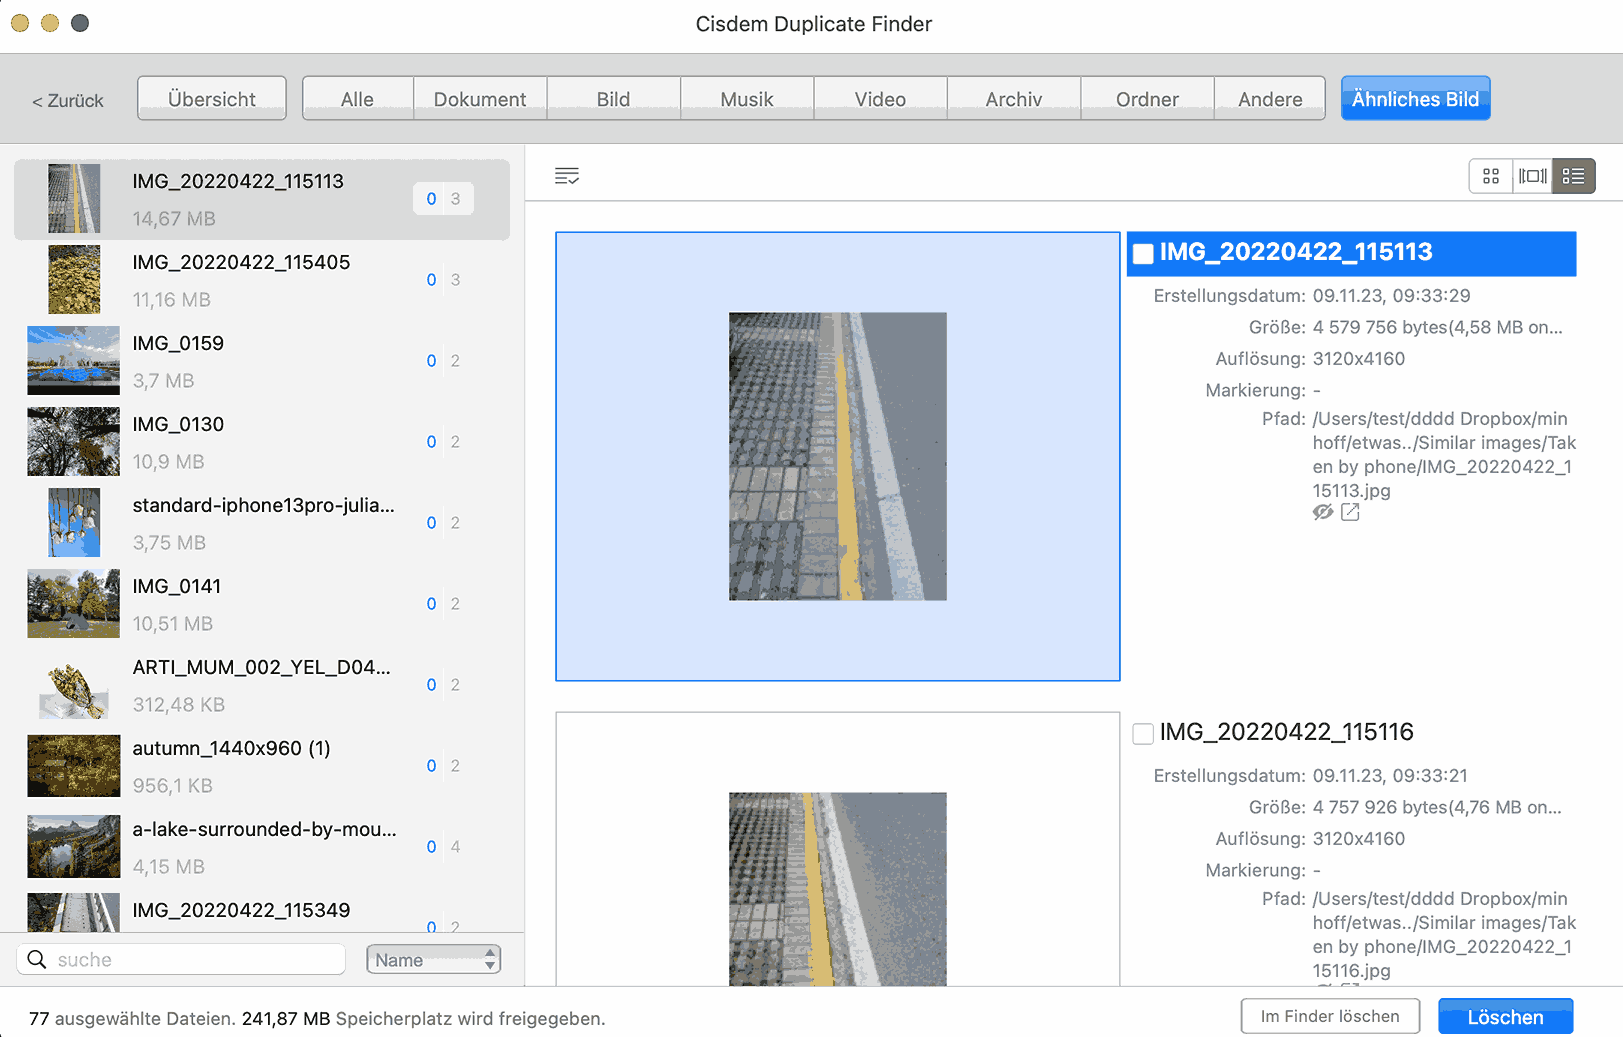The height and width of the screenshot is (1037, 1623).
Task: Select ARTI_MUM_002_YEL_D04 group
Action: (x=262, y=685)
